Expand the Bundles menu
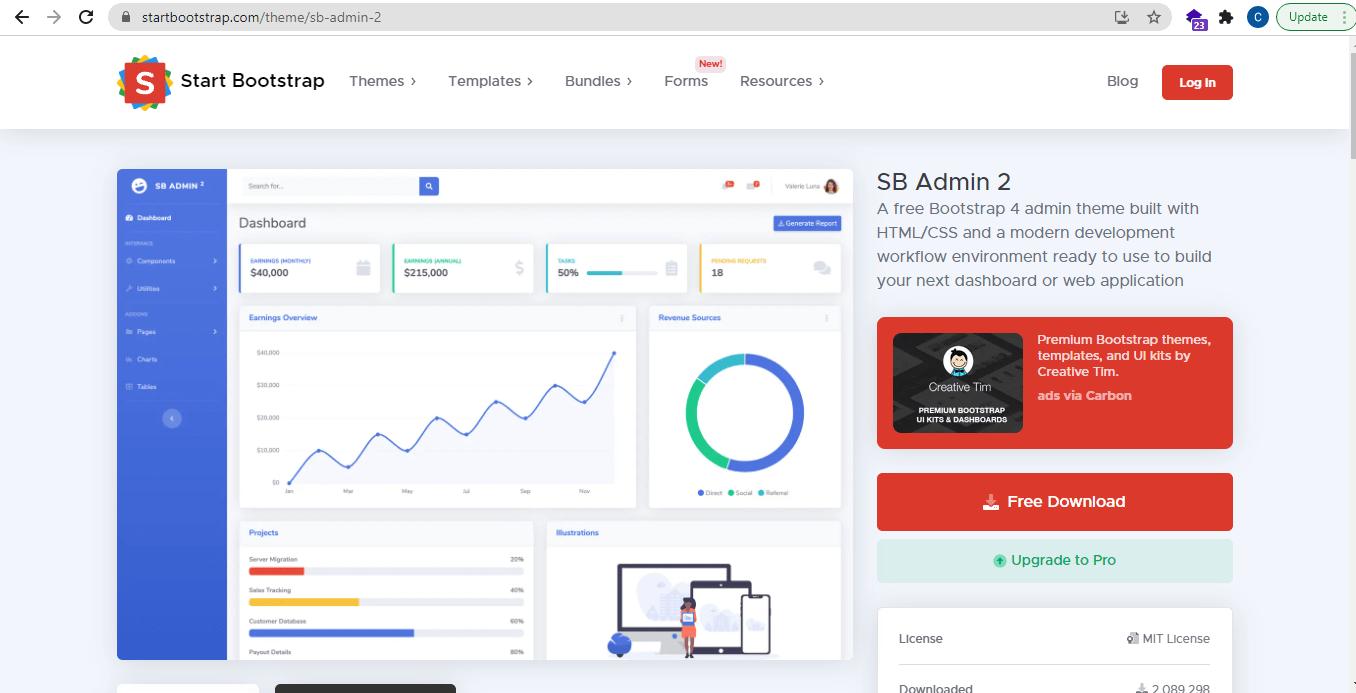 pos(598,81)
